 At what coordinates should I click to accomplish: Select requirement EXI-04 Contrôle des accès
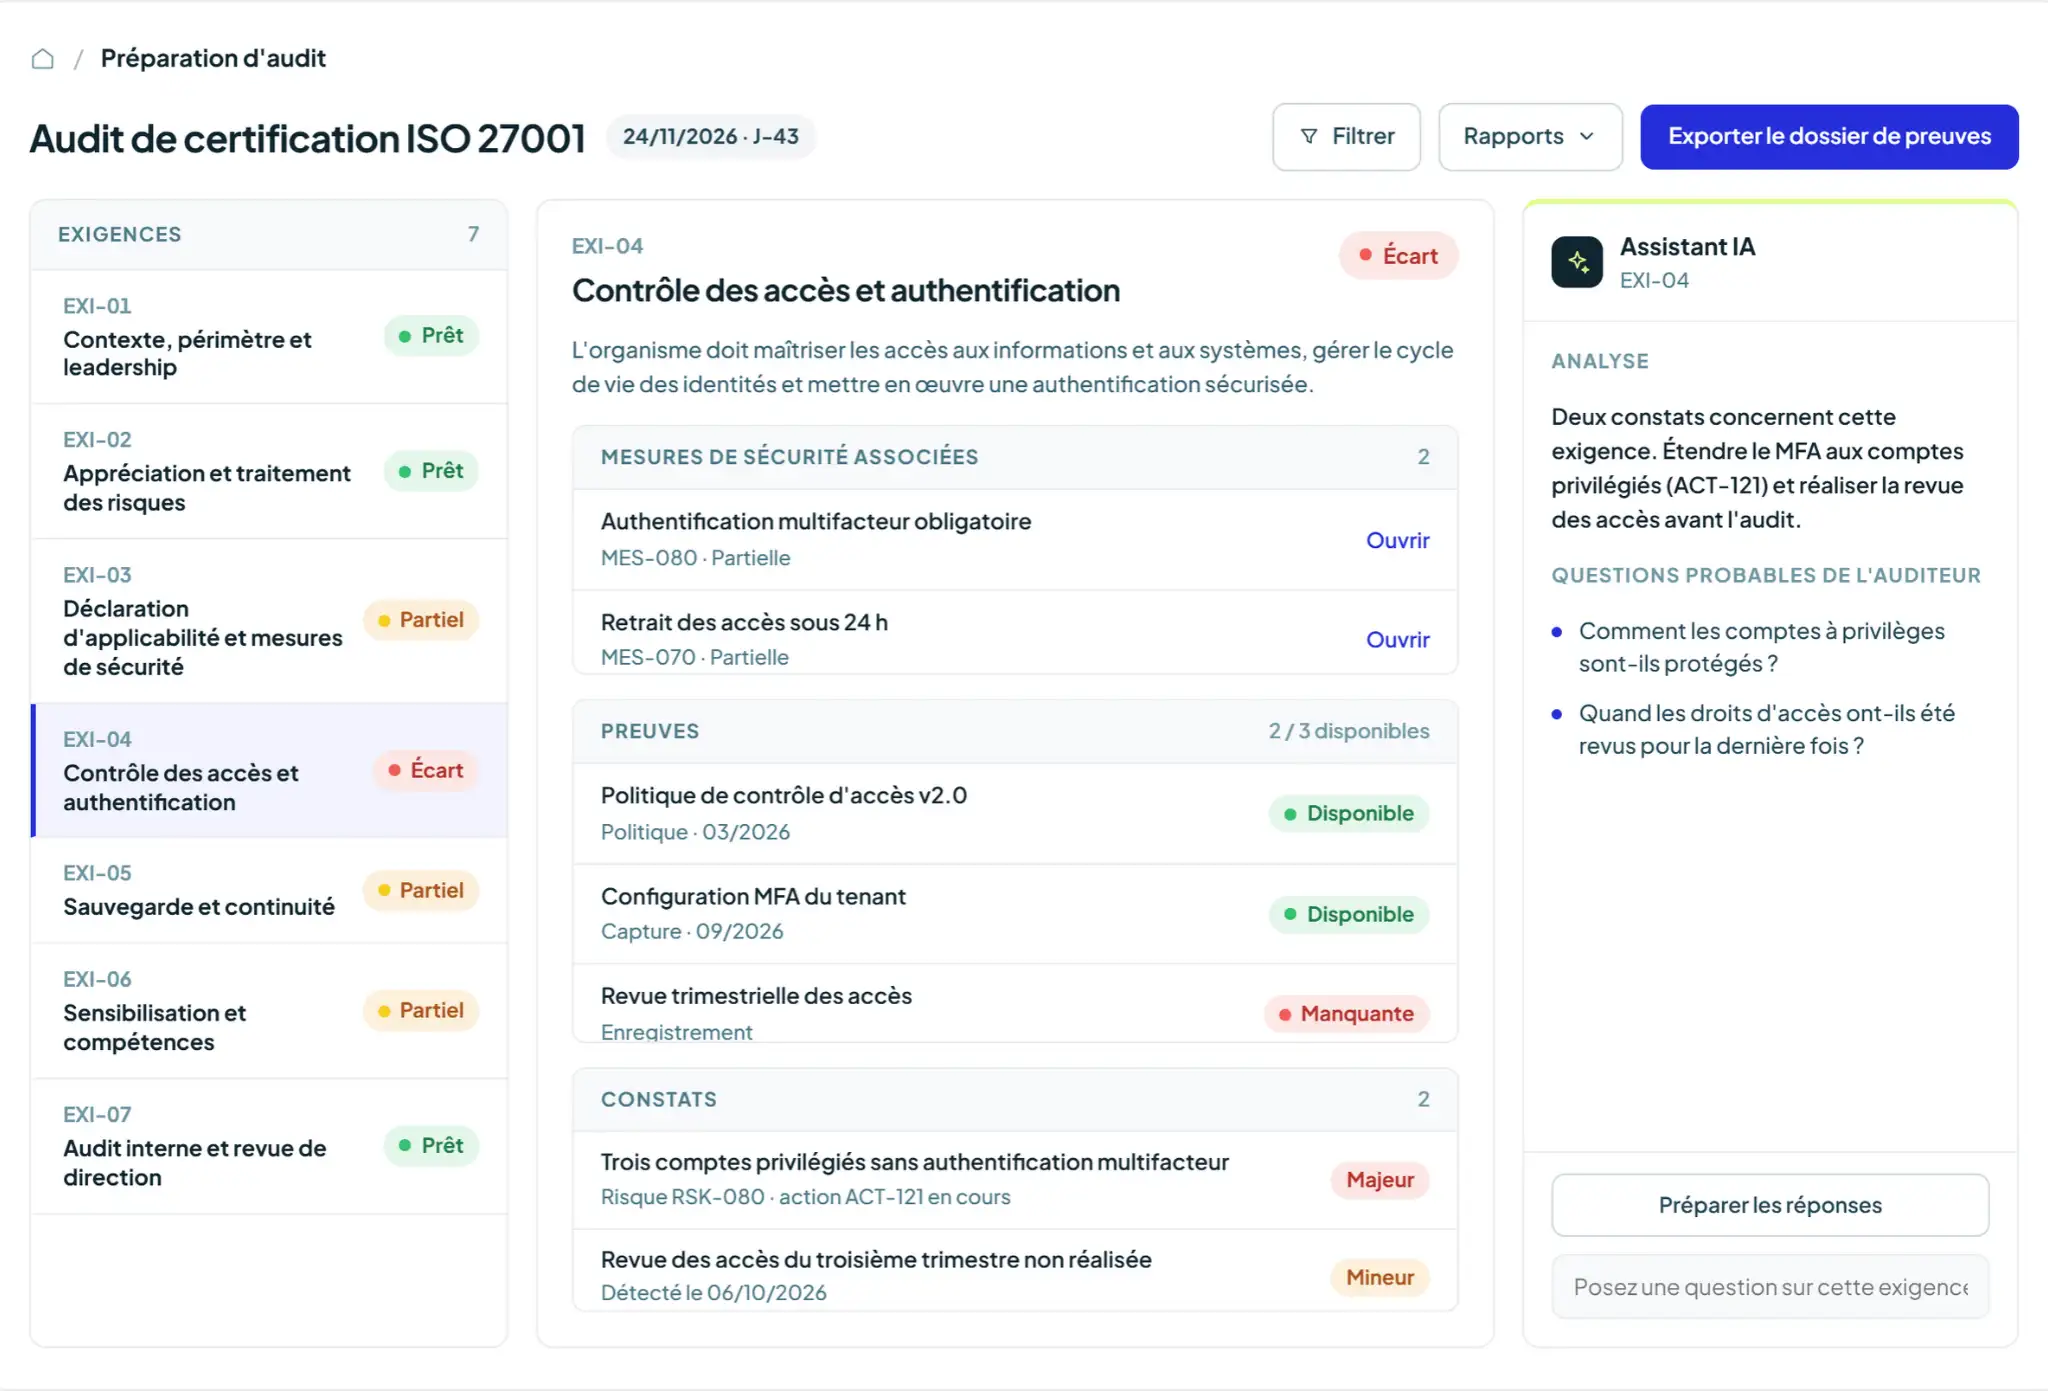269,771
